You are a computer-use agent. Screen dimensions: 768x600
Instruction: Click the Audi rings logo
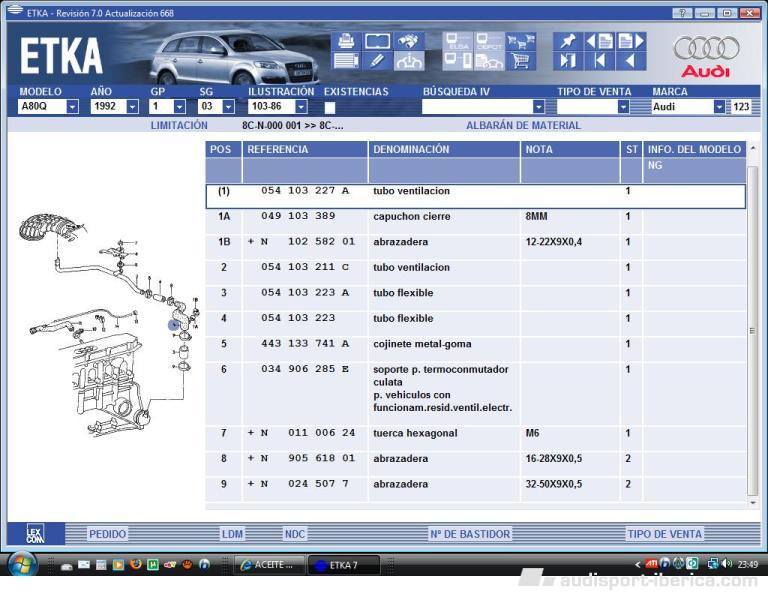706,48
